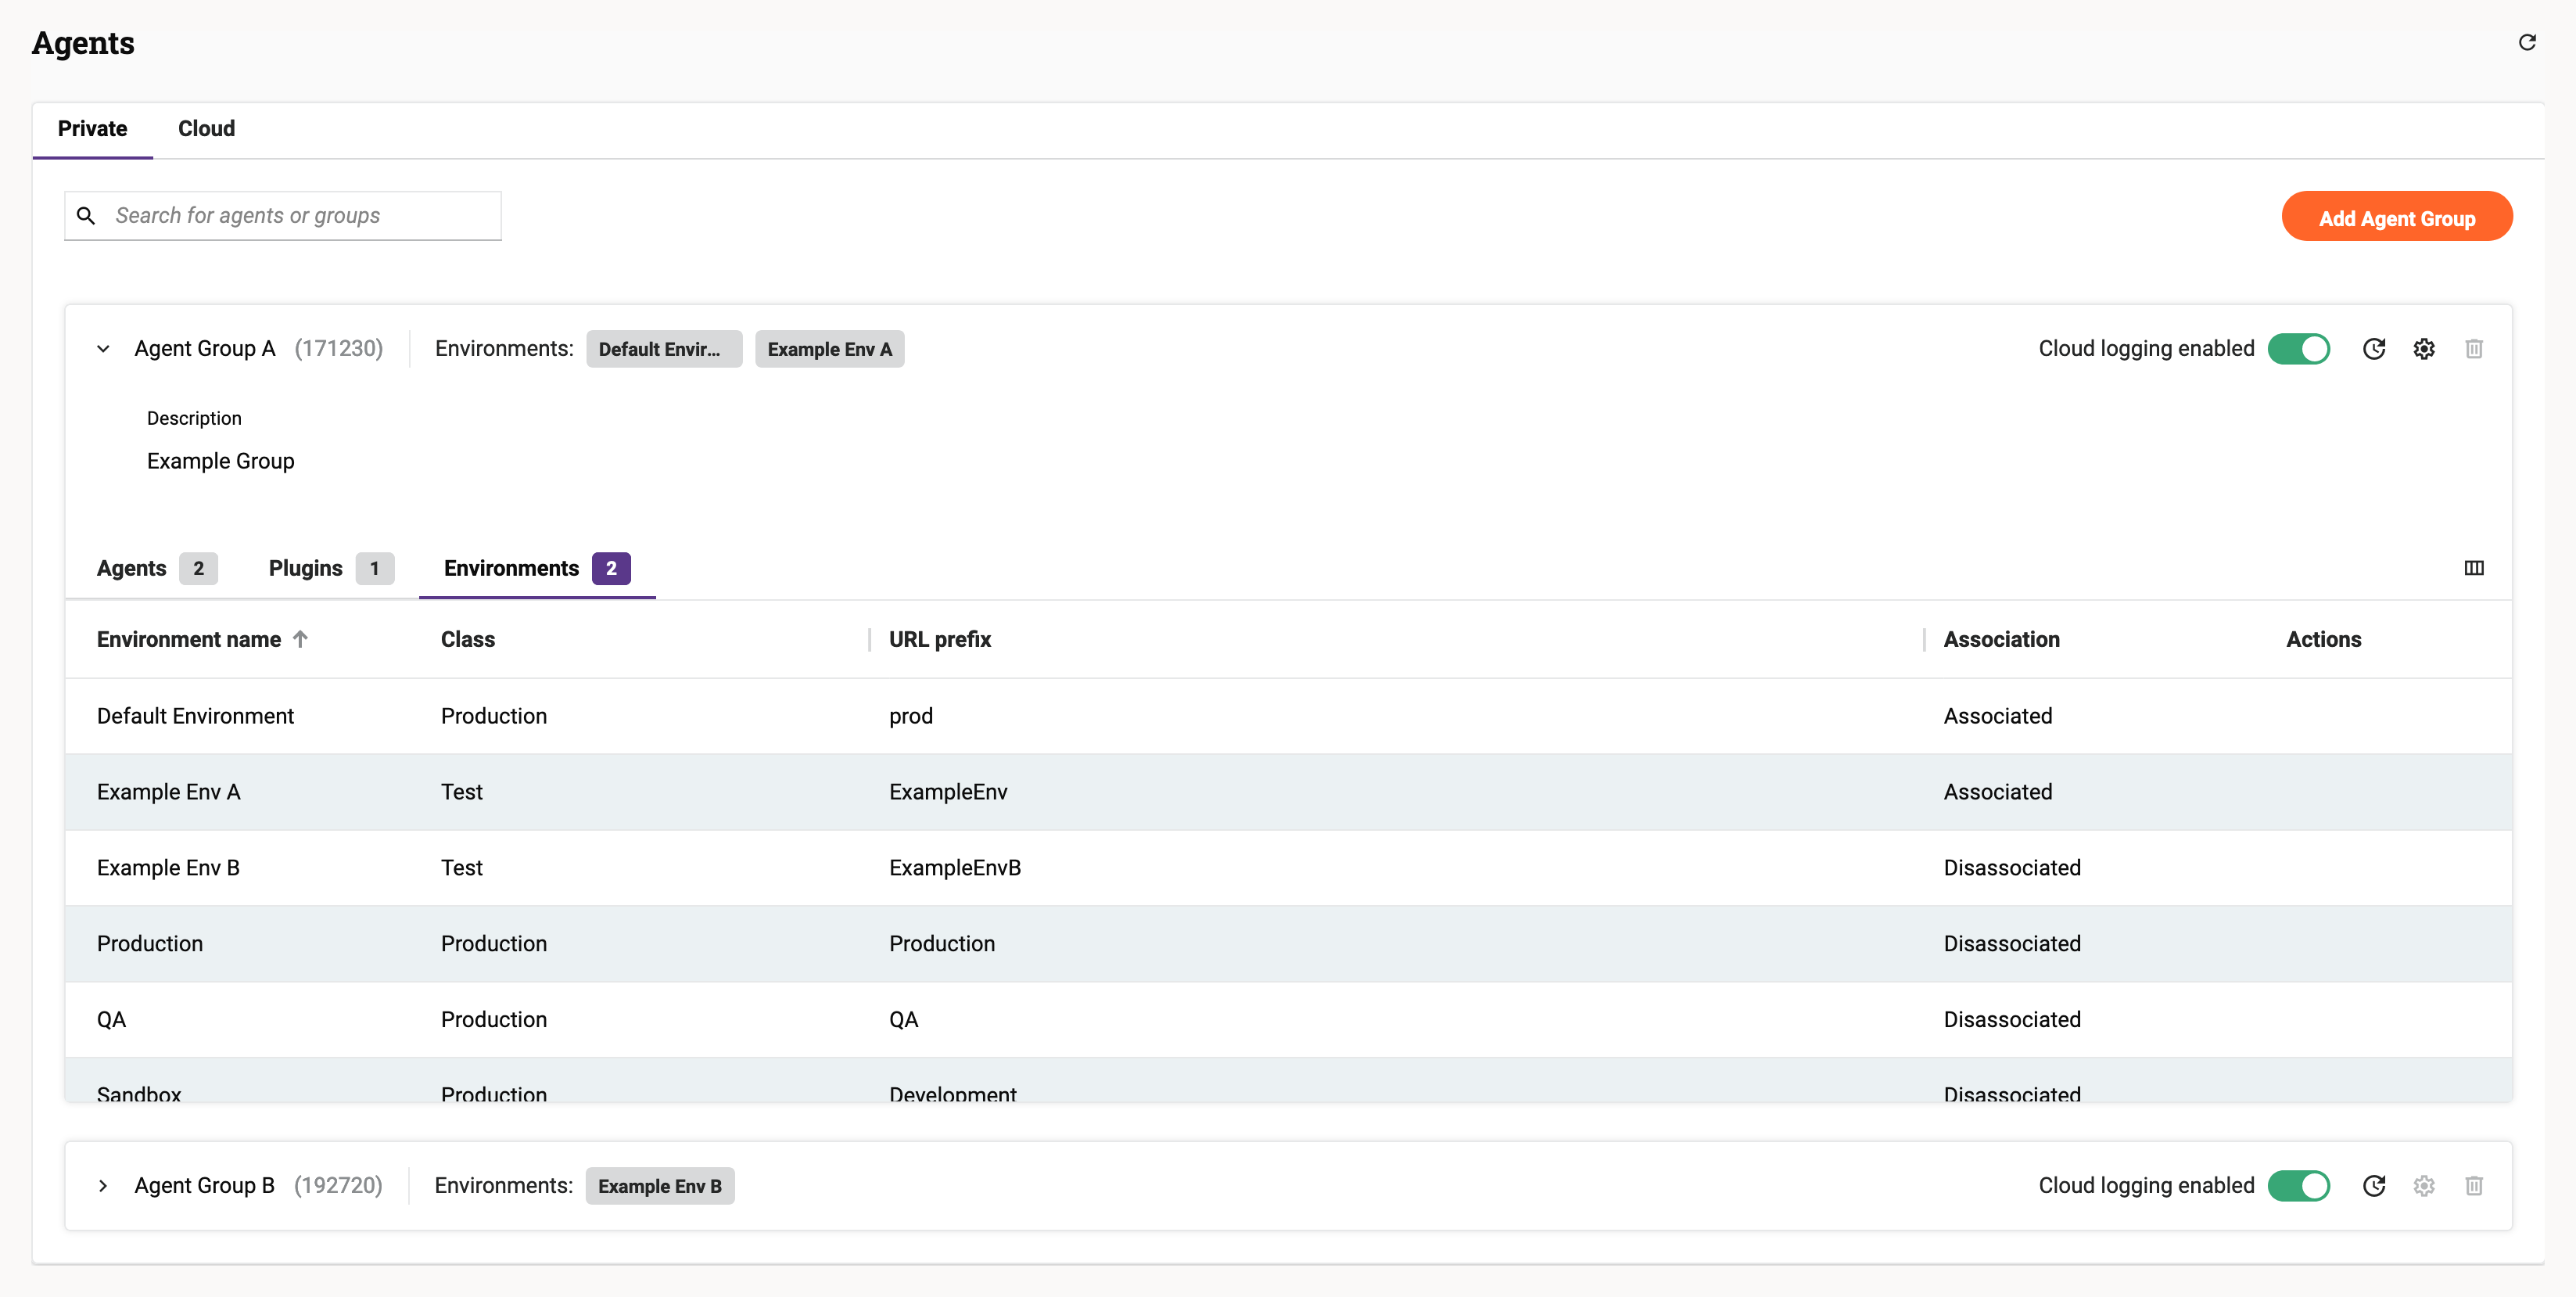Click the delete trash icon for Agent Group A
The height and width of the screenshot is (1297, 2576).
2474,349
